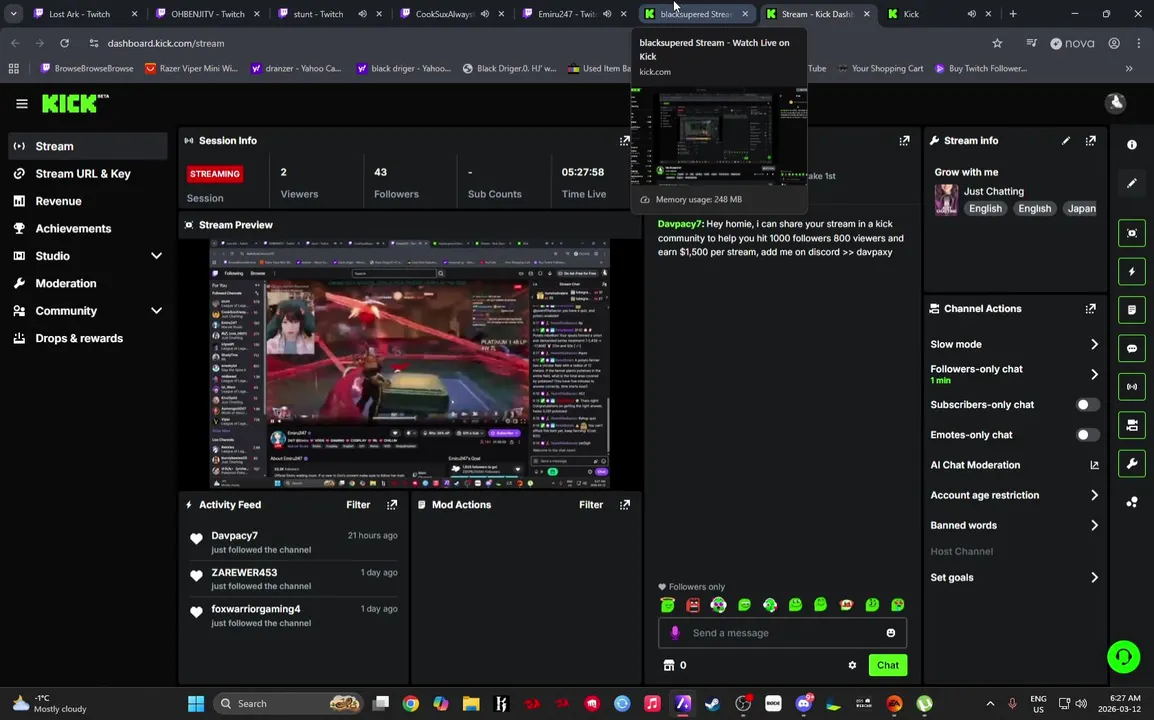
Task: Click Filter in Mod Actions
Action: point(591,505)
